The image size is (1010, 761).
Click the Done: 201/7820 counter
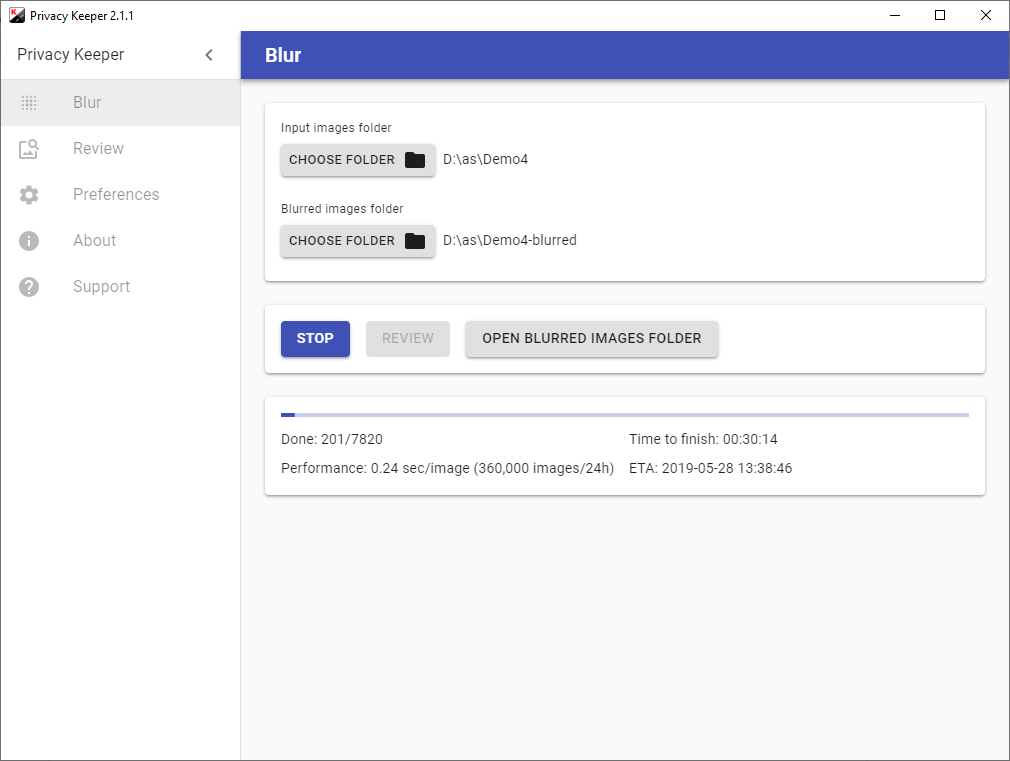pos(332,439)
